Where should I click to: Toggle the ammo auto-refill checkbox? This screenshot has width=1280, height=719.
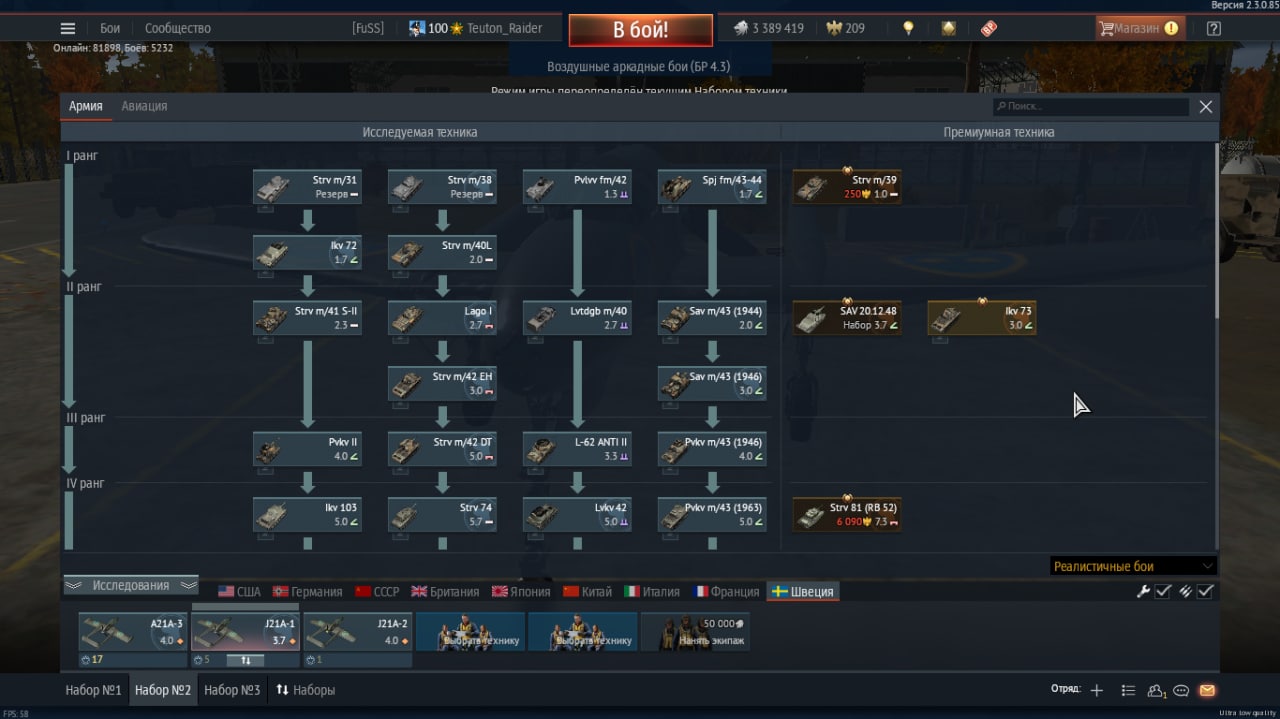click(1205, 591)
